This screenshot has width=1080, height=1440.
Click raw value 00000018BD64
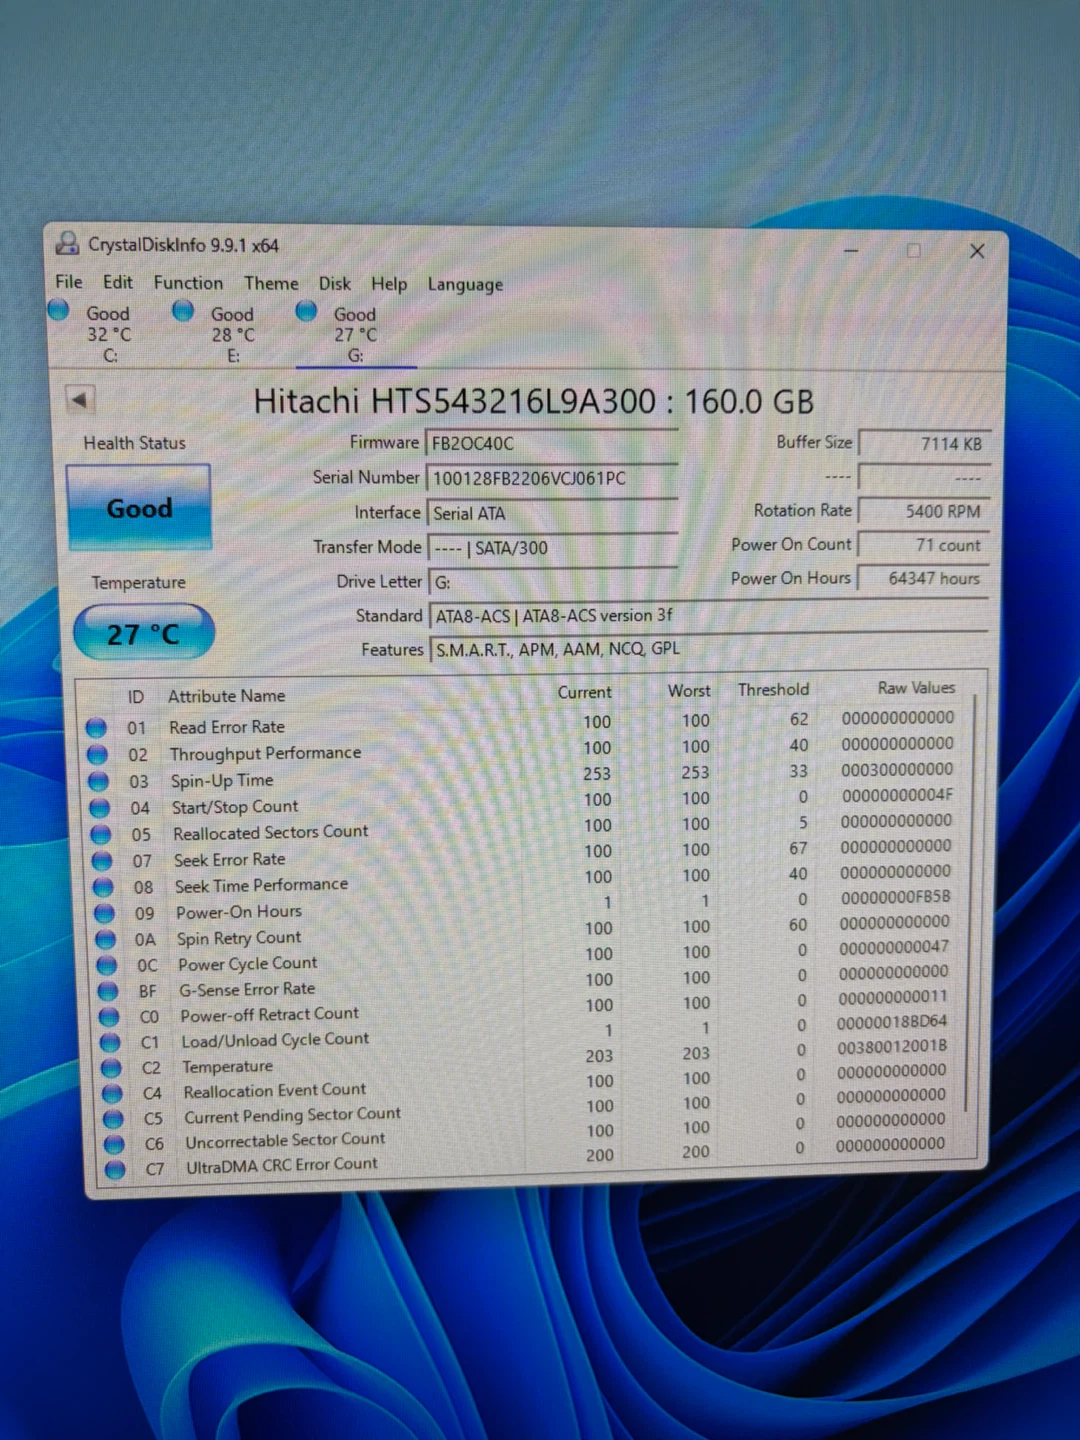(x=892, y=1022)
